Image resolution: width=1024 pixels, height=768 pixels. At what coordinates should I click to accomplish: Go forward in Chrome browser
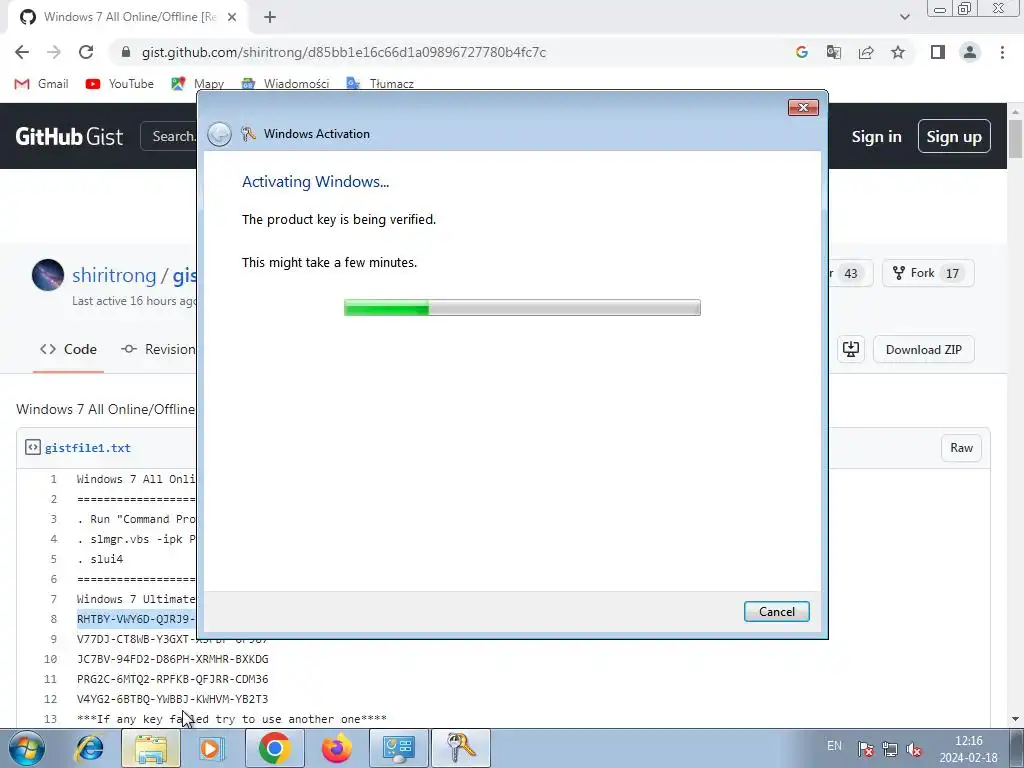(54, 52)
